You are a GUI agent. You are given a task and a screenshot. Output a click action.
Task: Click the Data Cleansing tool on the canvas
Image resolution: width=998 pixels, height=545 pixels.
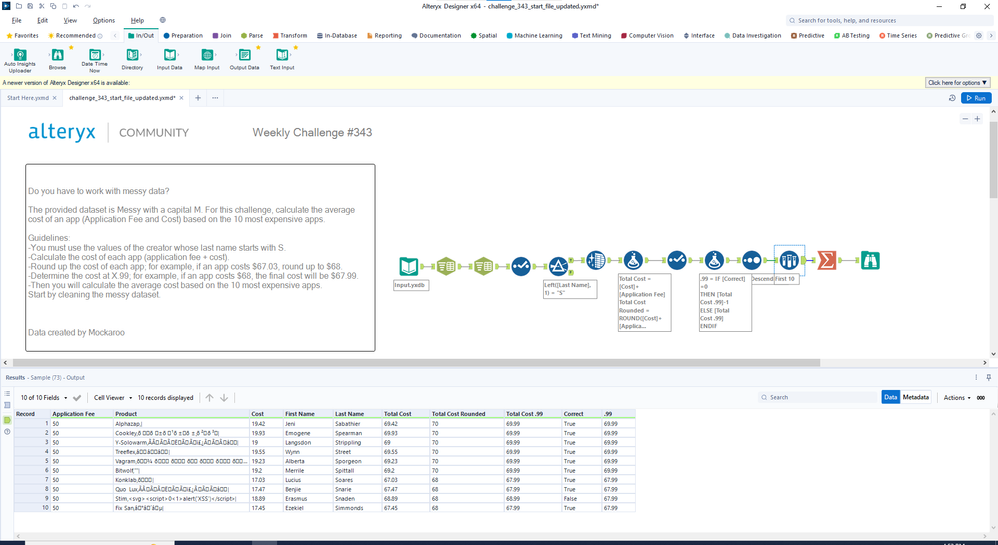click(596, 260)
